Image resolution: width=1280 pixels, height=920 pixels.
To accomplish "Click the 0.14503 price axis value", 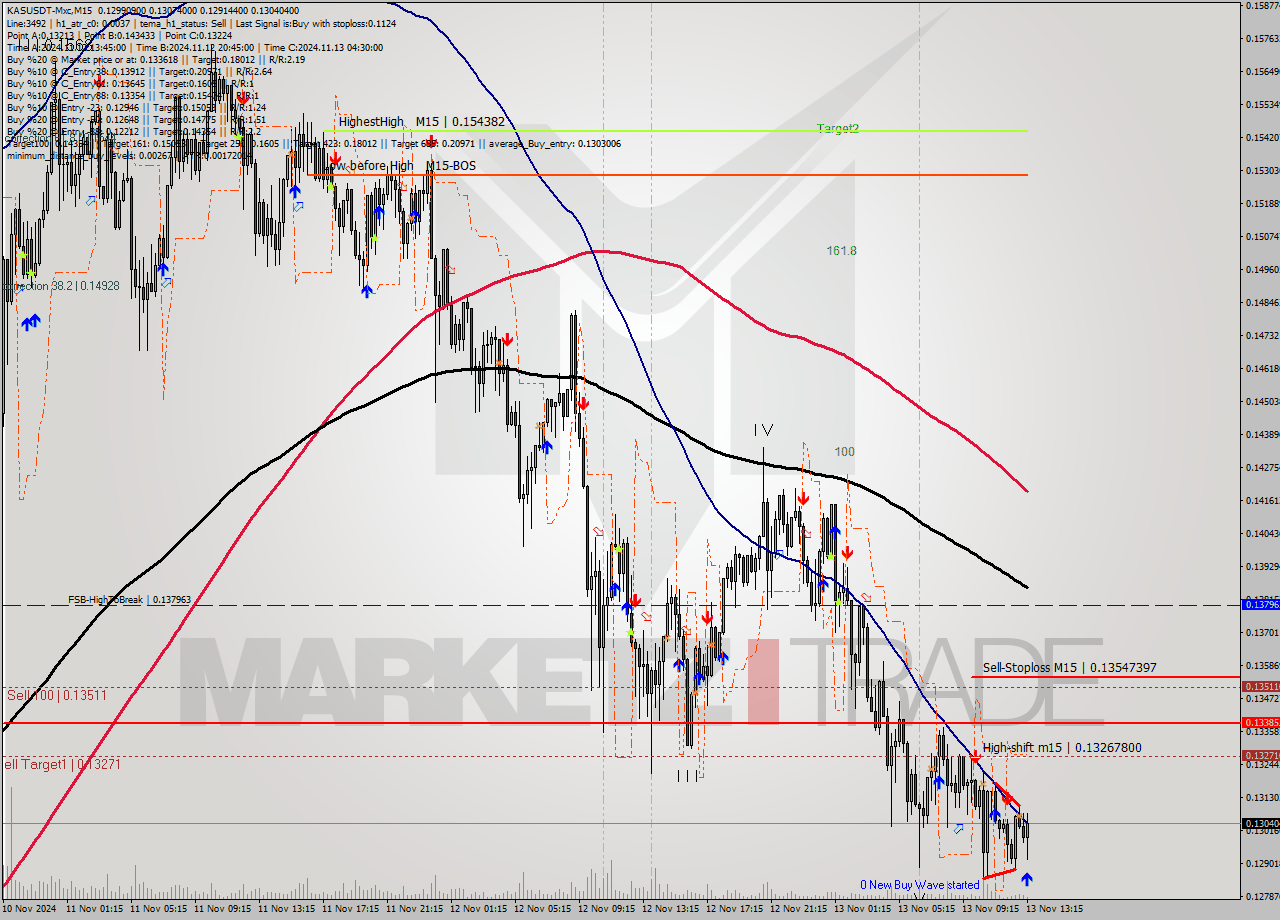I will [x=1262, y=401].
